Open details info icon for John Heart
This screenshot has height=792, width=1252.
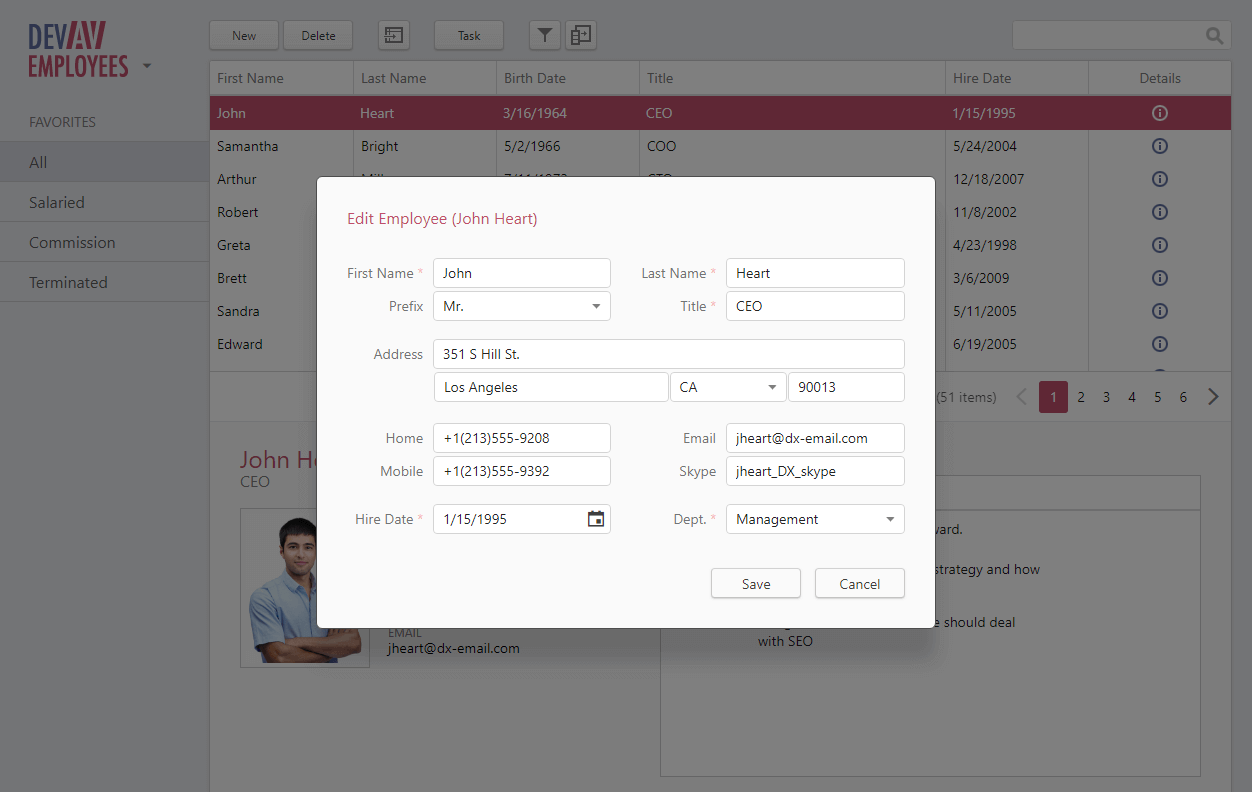pos(1160,113)
